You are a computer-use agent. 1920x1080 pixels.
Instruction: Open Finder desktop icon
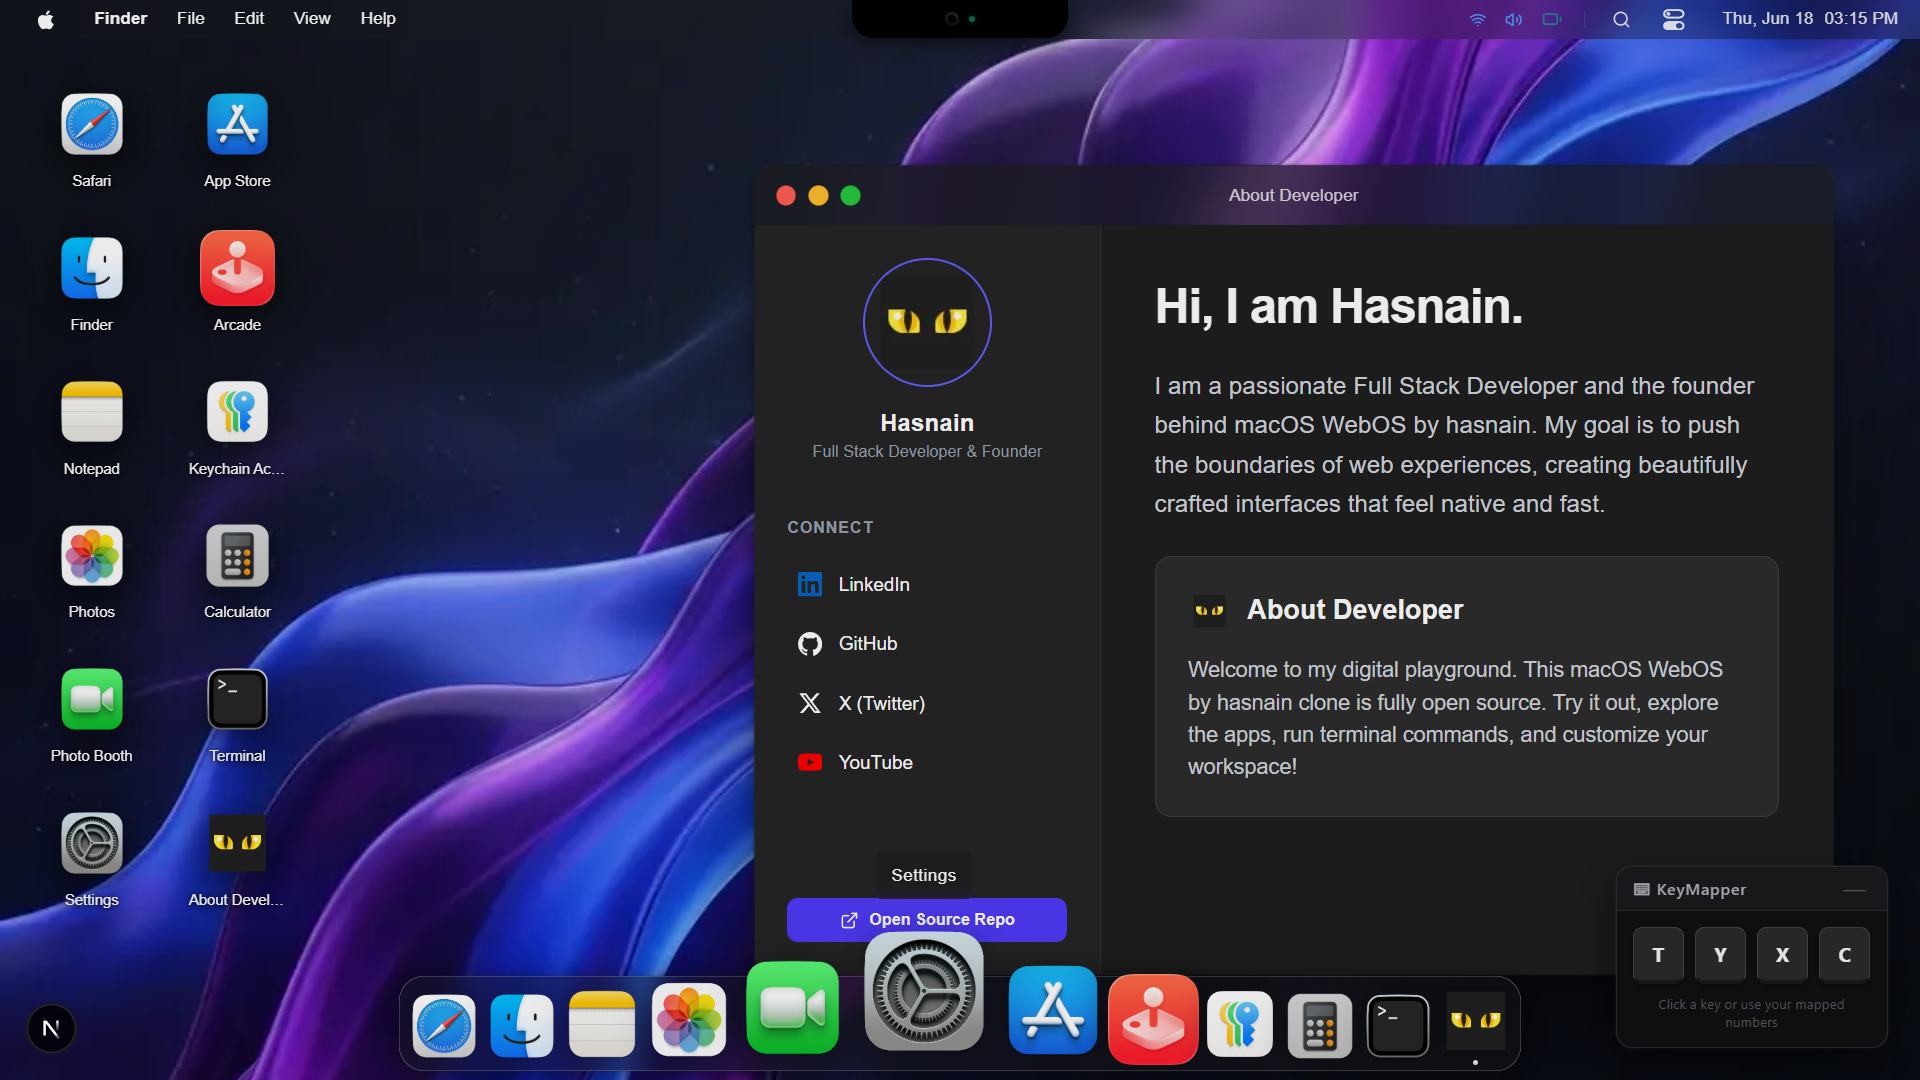tap(92, 268)
